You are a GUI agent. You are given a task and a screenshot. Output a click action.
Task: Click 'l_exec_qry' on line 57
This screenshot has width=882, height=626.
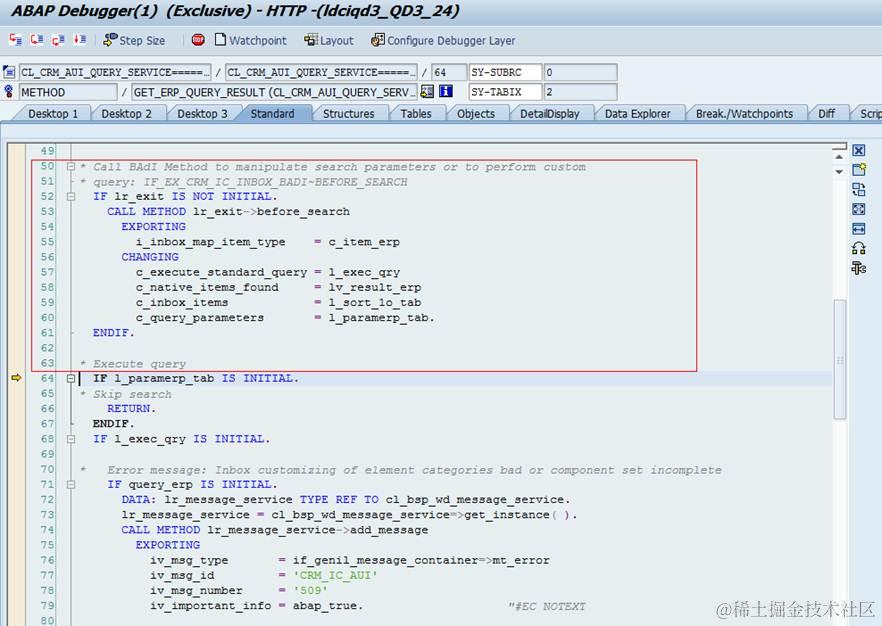point(364,272)
